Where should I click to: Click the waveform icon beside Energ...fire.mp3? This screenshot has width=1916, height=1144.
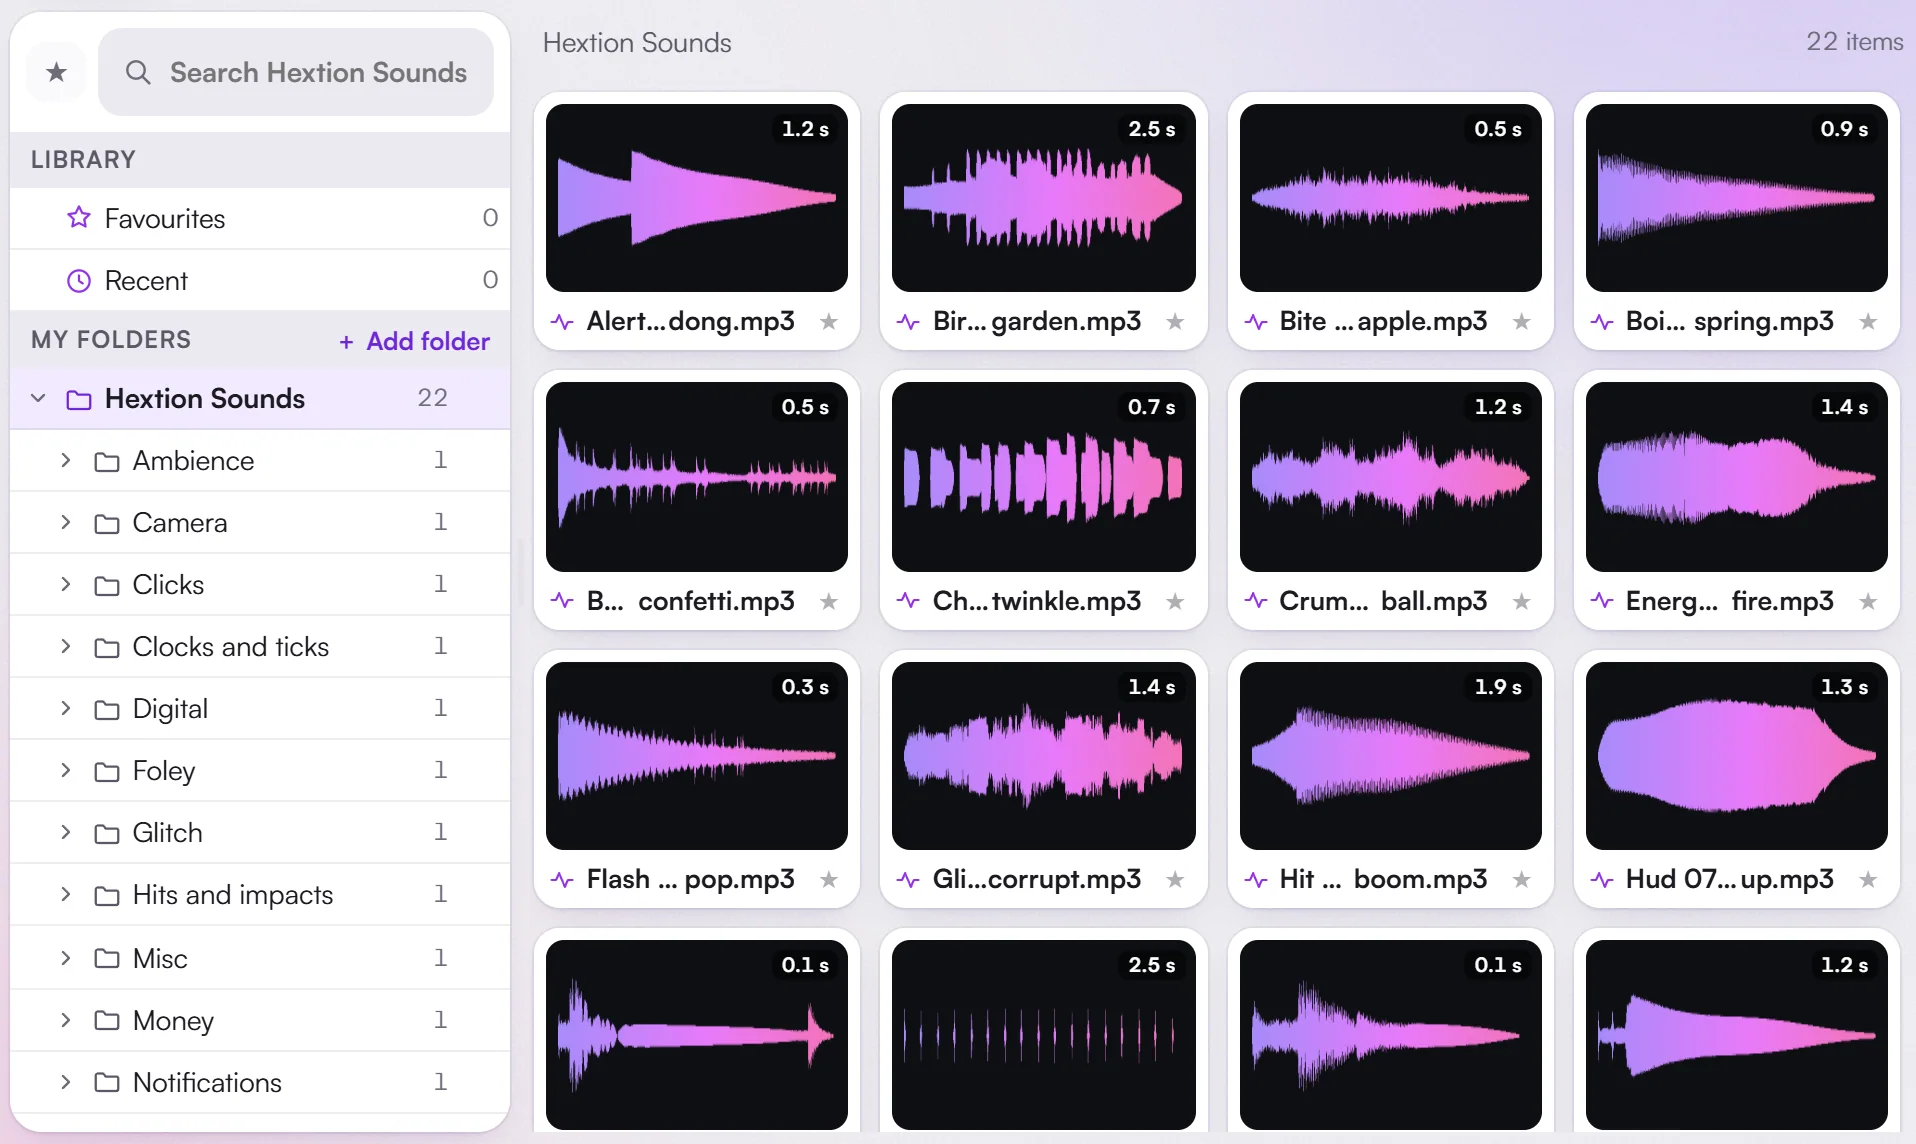pyautogui.click(x=1601, y=601)
